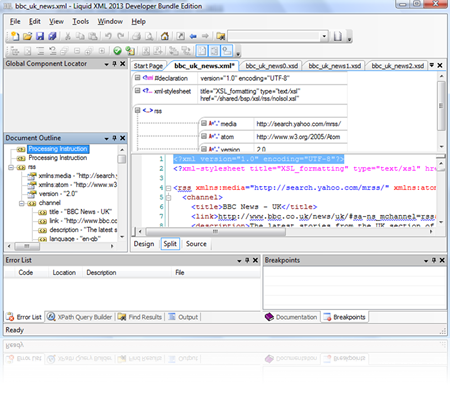Open Print Preview from the toolbar
Viewport: 450px width, 419px height.
click(149, 36)
